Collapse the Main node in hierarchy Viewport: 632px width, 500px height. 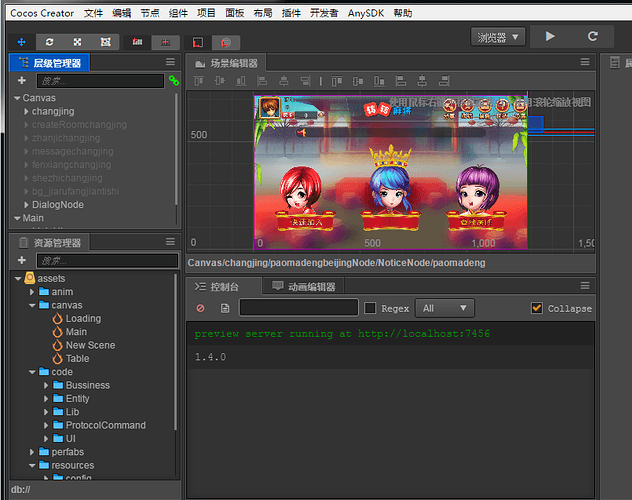(x=17, y=218)
